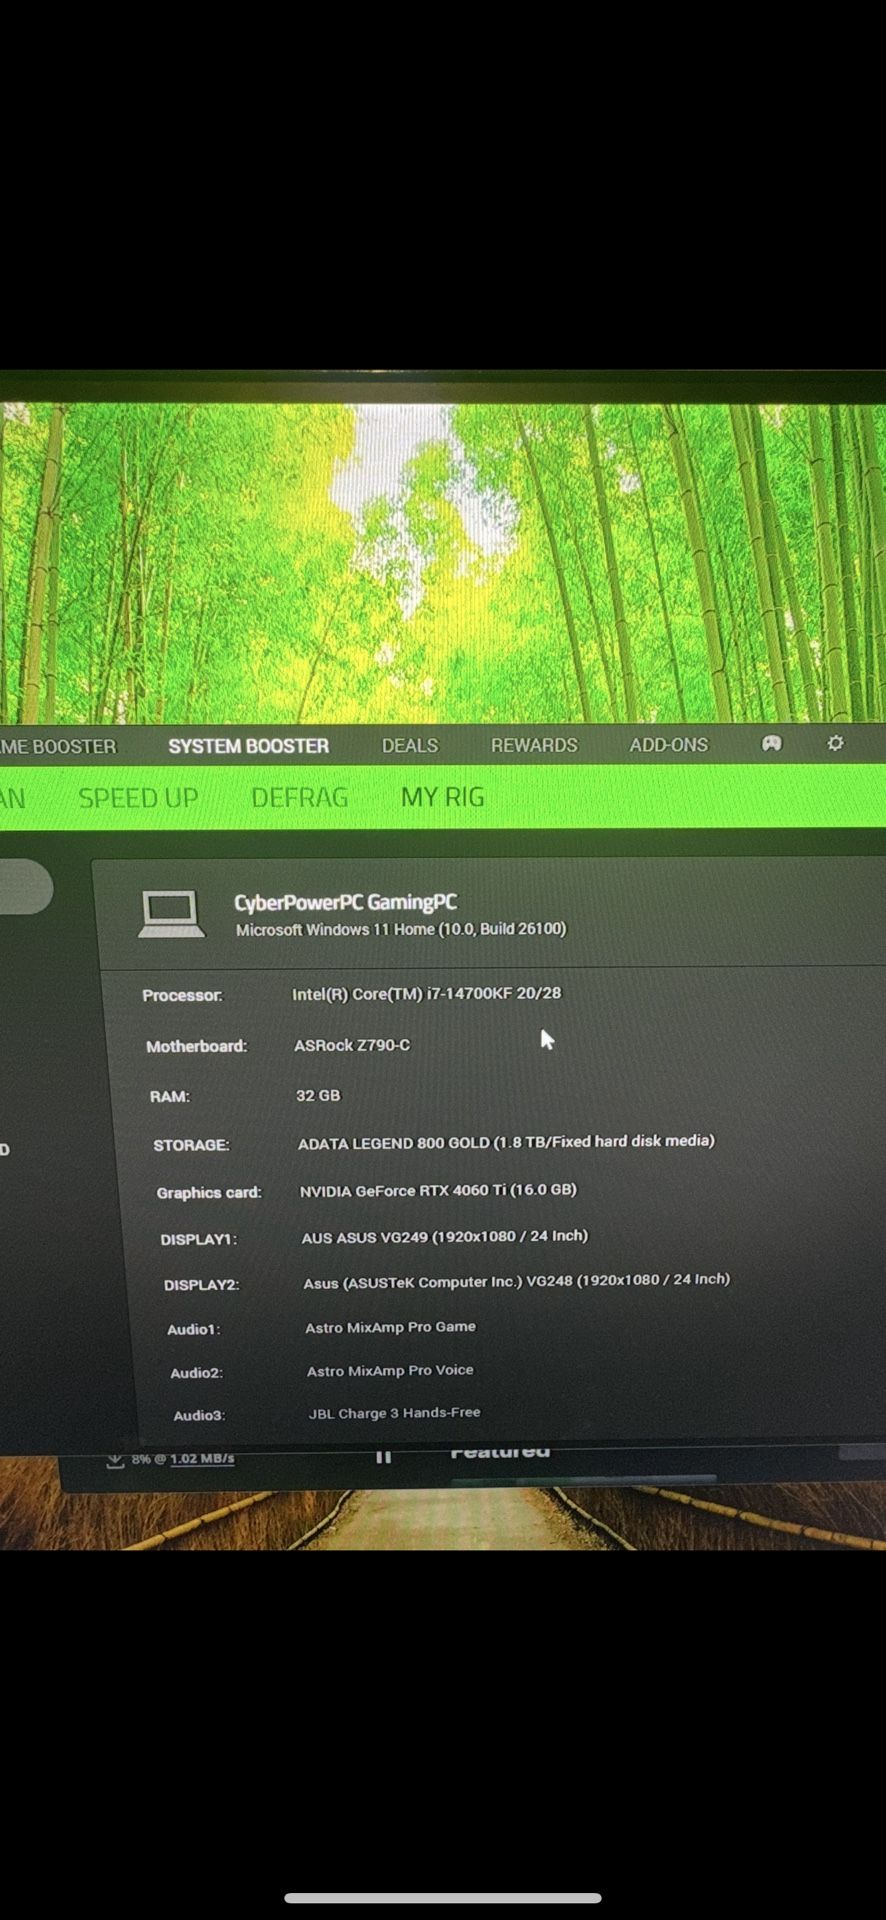Screen dimensions: 886x1920
Task: Click the Microsoft Windows 11 Home line
Action: 401,929
